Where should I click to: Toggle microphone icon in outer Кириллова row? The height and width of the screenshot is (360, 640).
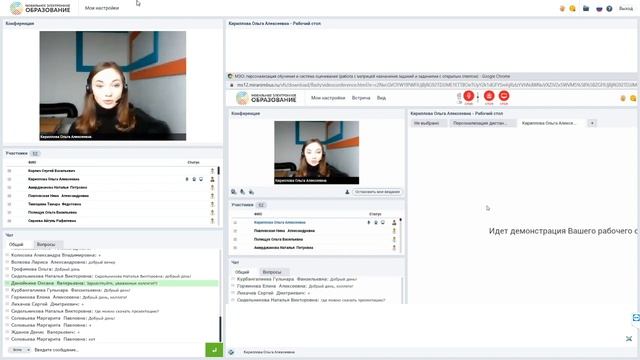coord(187,179)
